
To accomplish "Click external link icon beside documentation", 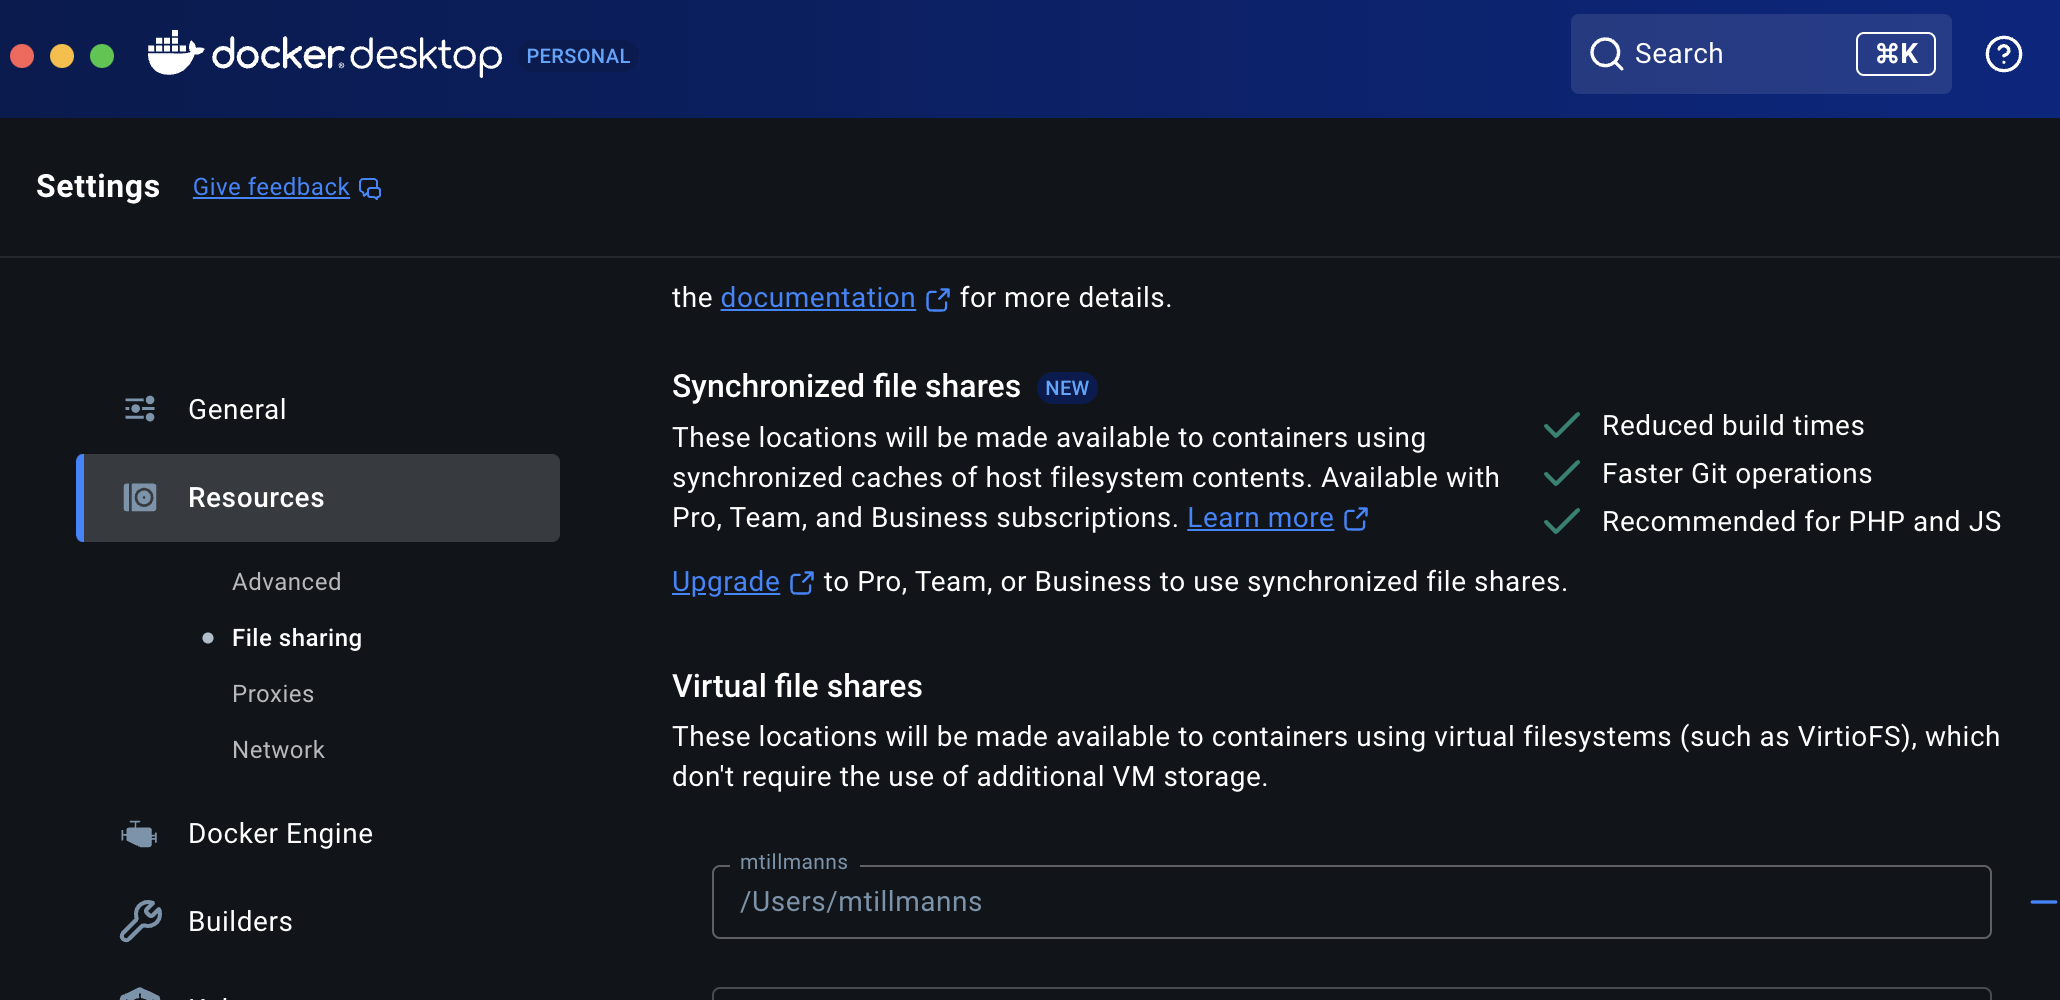I will click(937, 299).
